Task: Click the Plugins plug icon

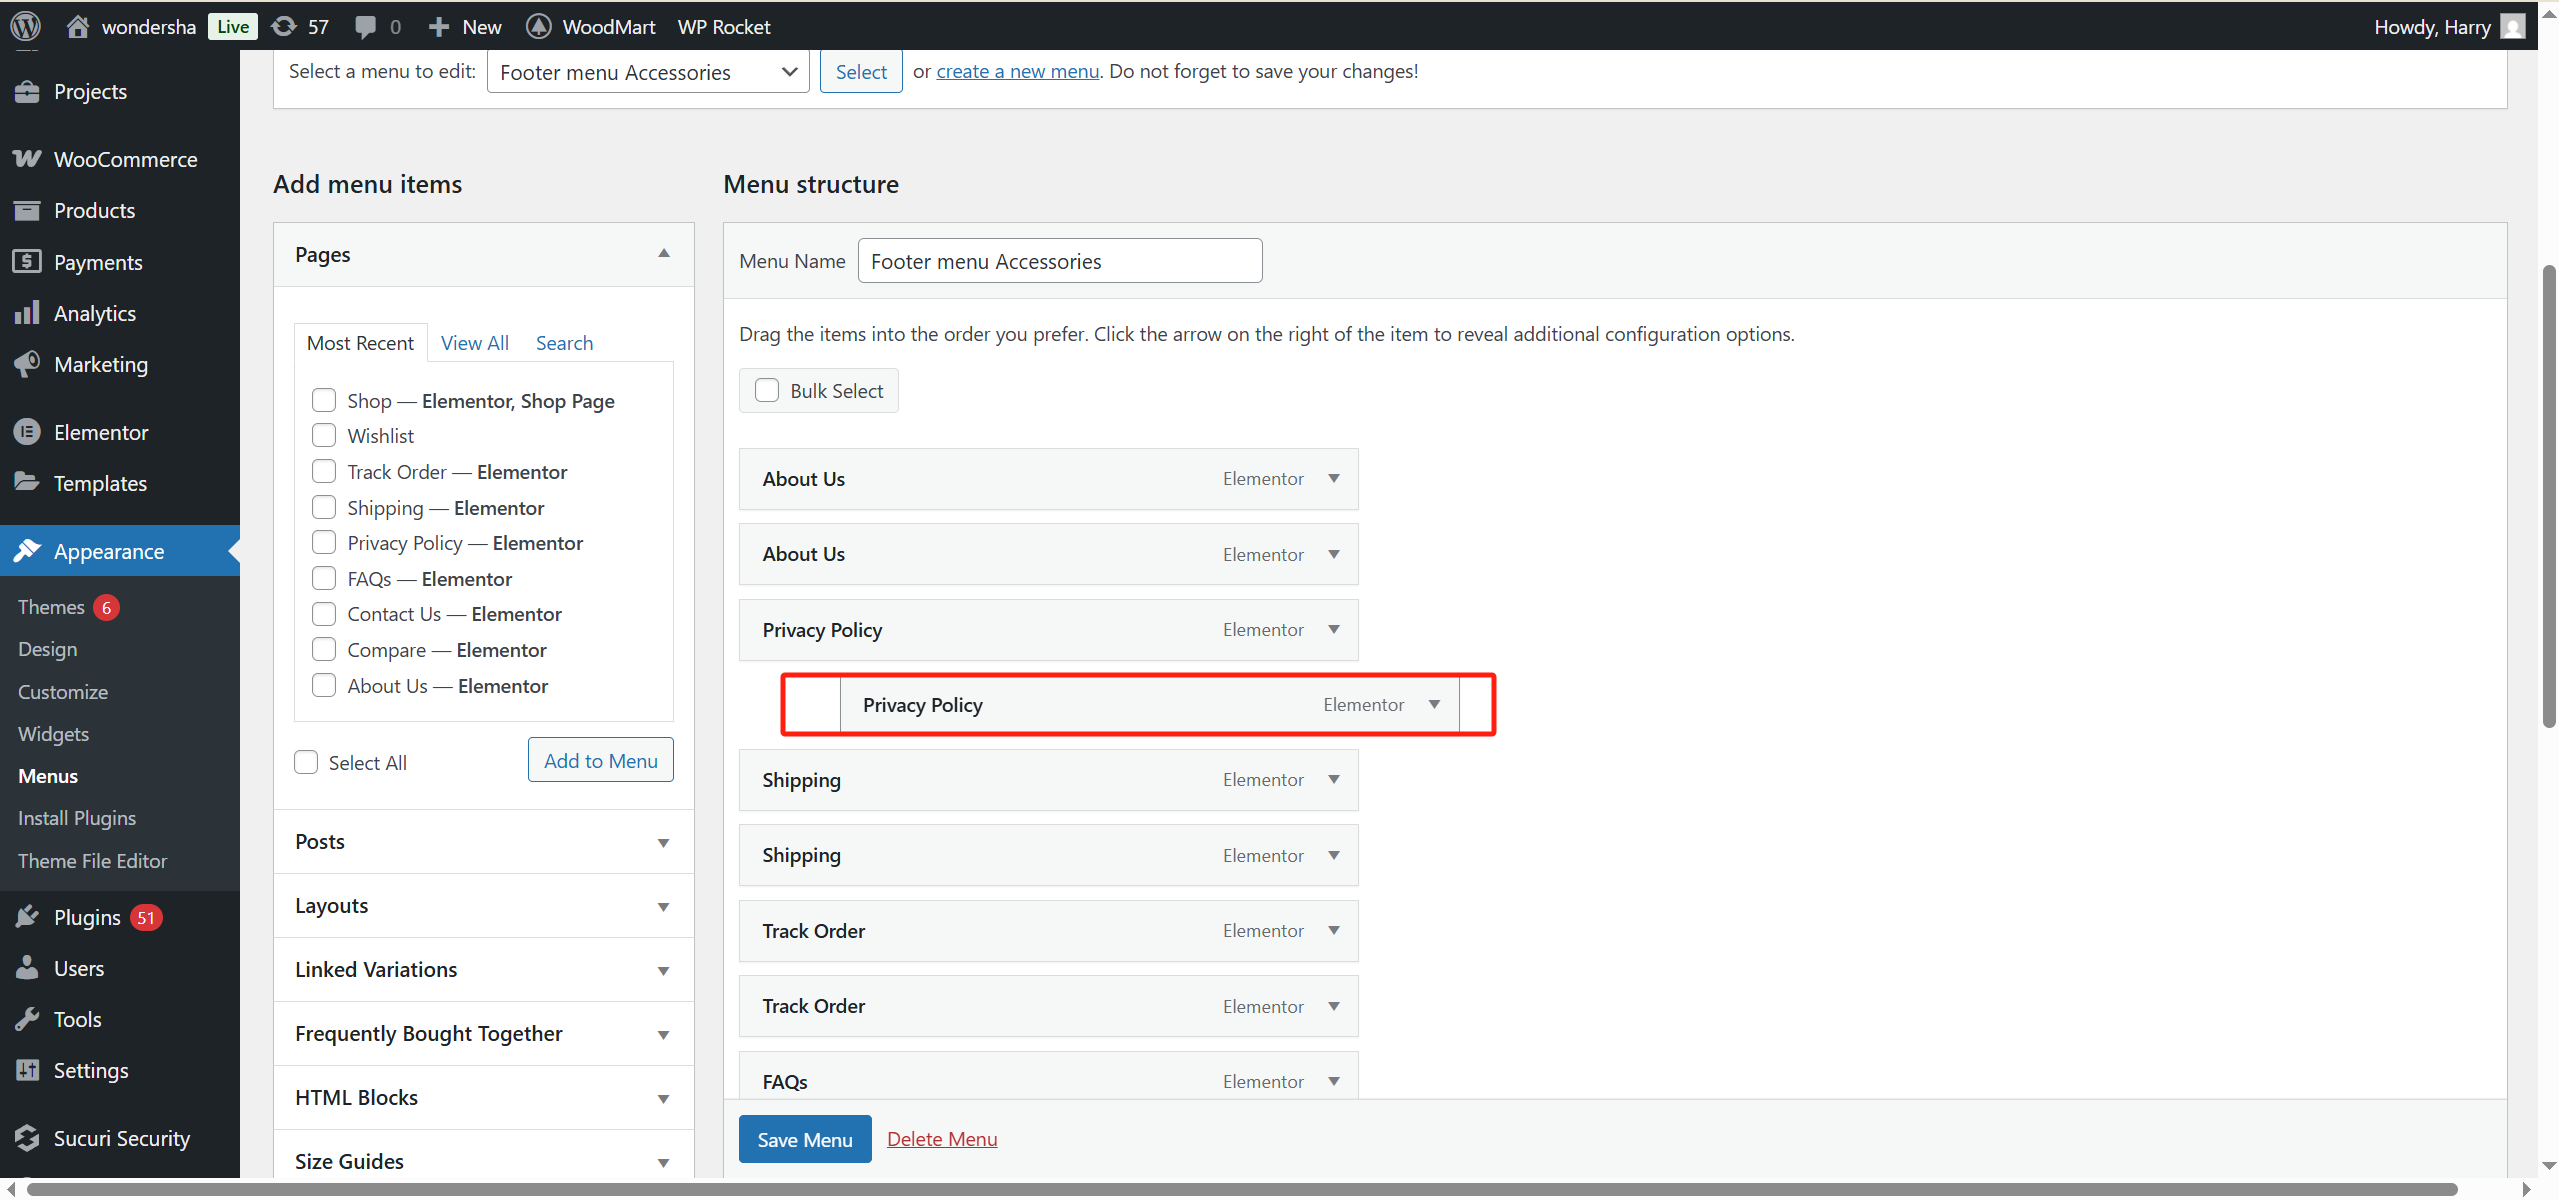Action: click(27, 917)
